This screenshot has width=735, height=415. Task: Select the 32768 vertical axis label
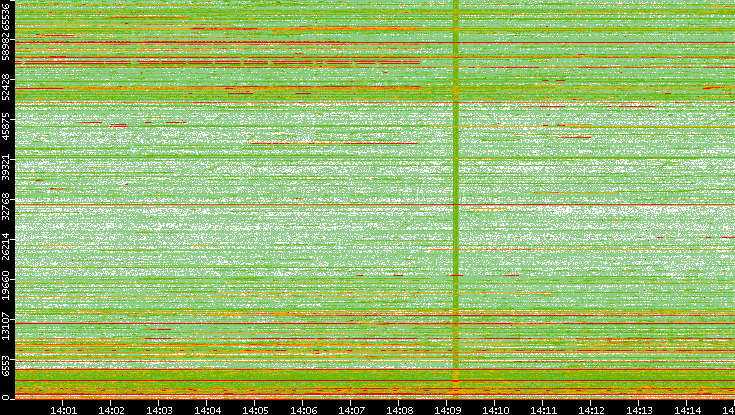tap(5, 206)
